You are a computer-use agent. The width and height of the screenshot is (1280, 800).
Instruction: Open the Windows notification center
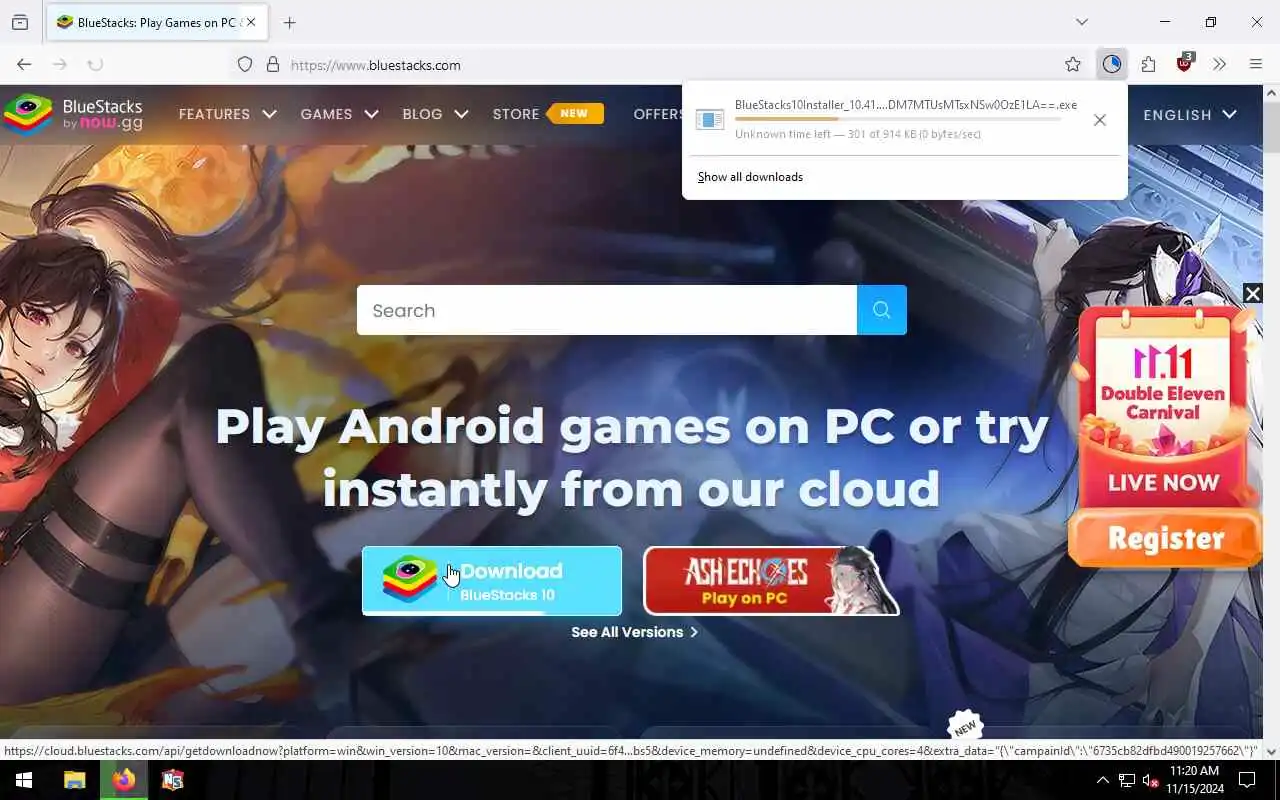(1247, 780)
